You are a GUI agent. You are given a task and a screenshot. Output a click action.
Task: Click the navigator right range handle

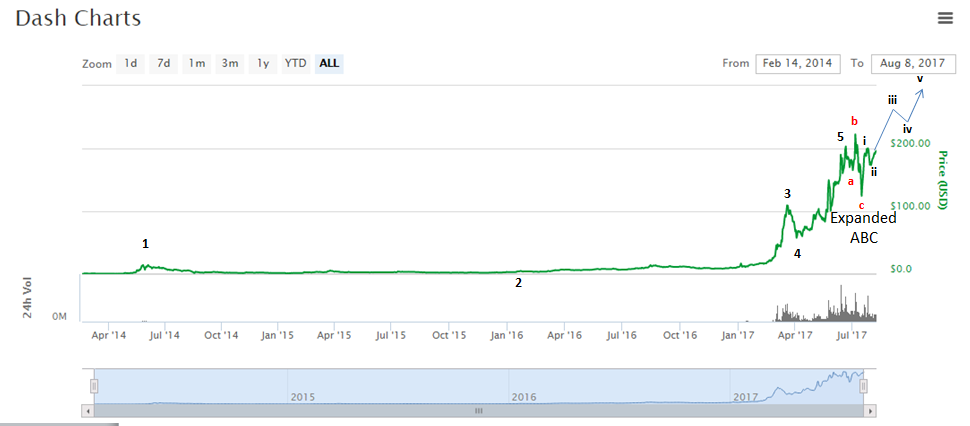[864, 386]
